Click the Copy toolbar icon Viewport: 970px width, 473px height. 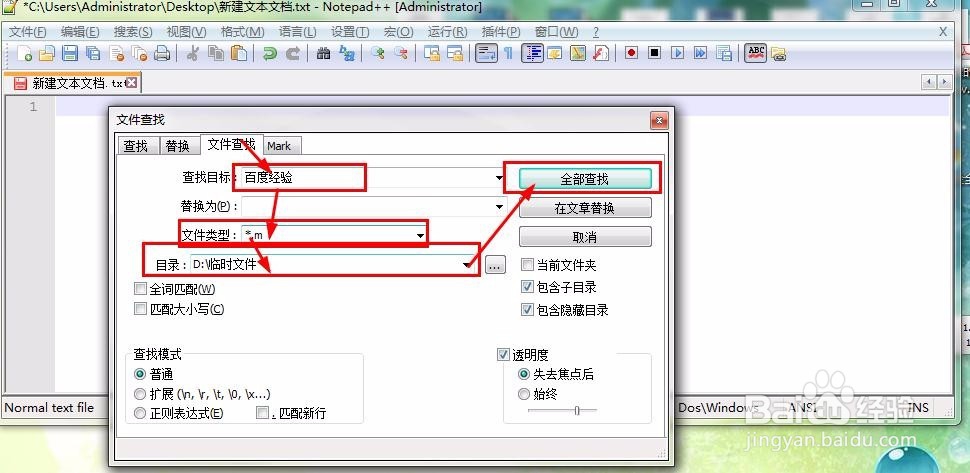click(216, 54)
